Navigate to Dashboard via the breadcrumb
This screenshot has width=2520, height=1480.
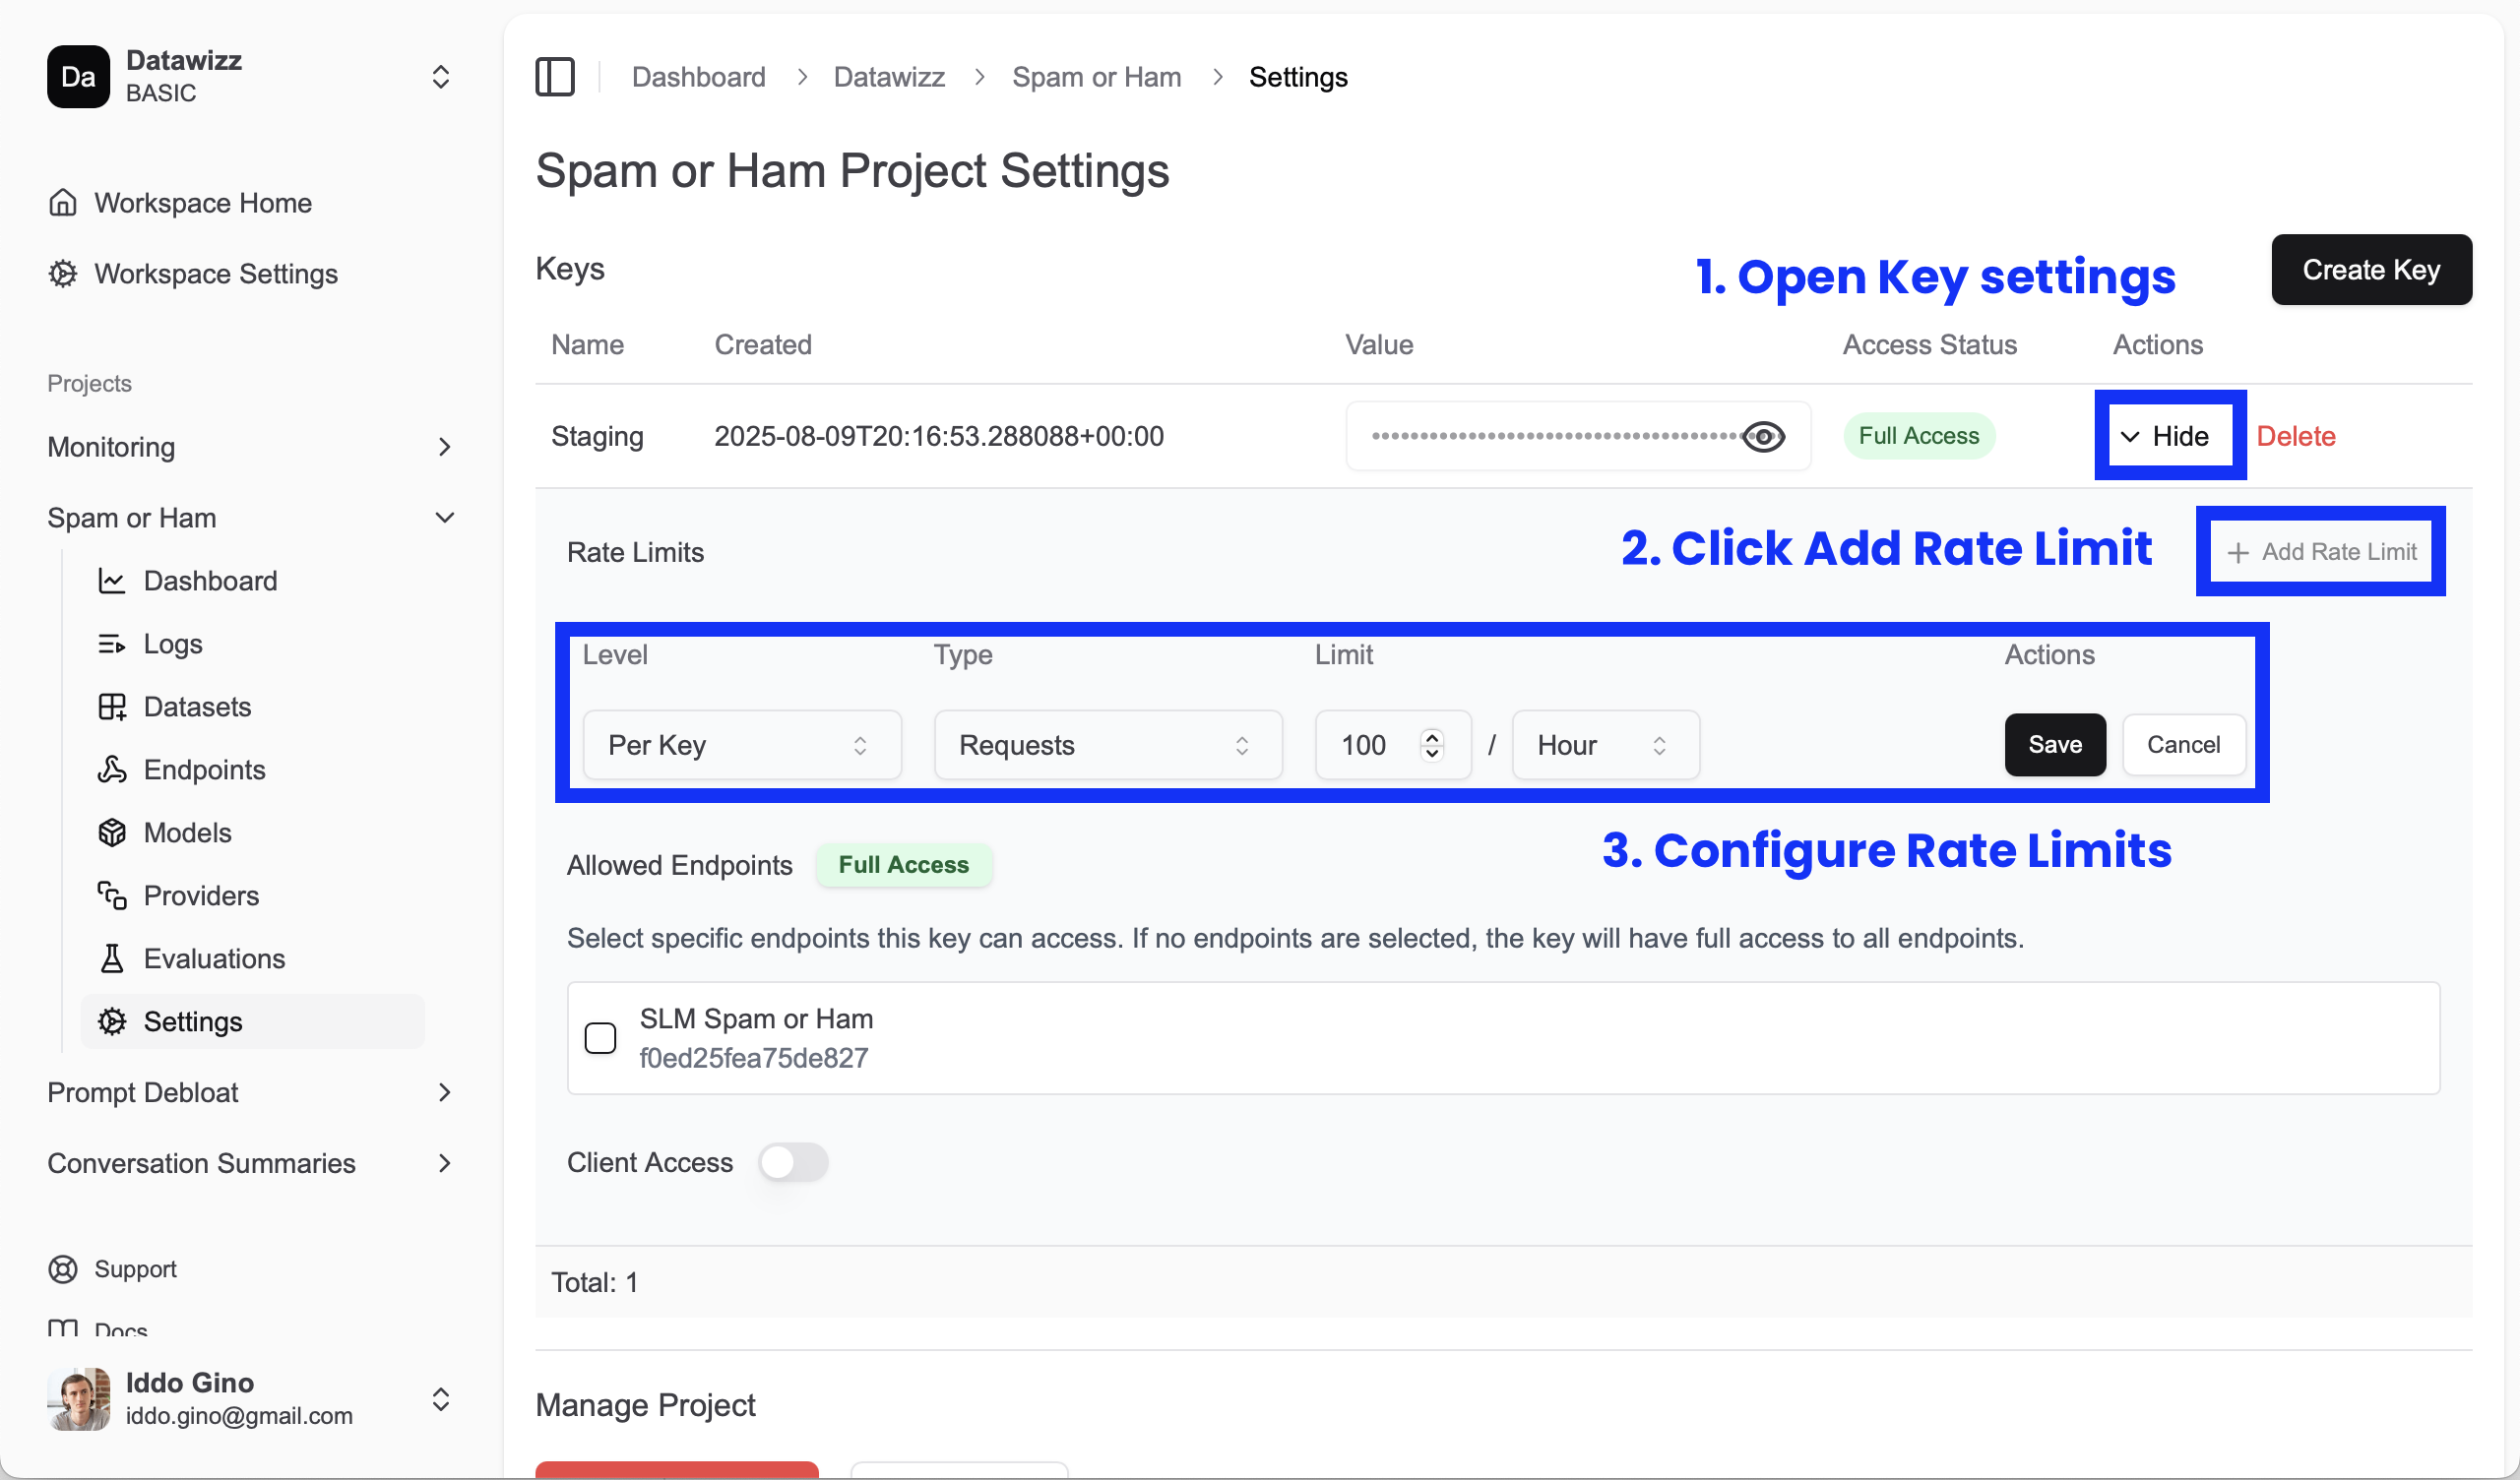[698, 76]
